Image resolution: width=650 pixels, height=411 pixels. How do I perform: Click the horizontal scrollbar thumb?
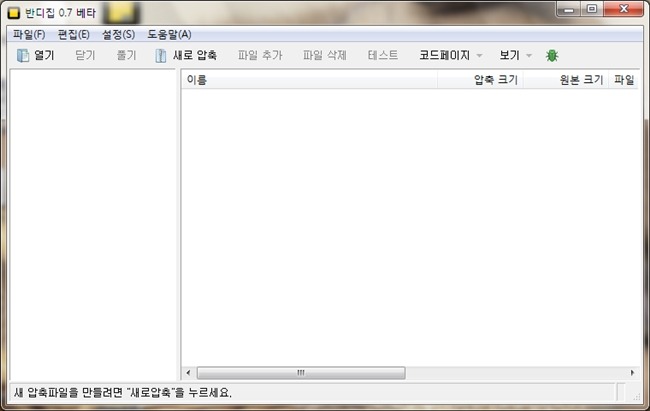click(301, 372)
